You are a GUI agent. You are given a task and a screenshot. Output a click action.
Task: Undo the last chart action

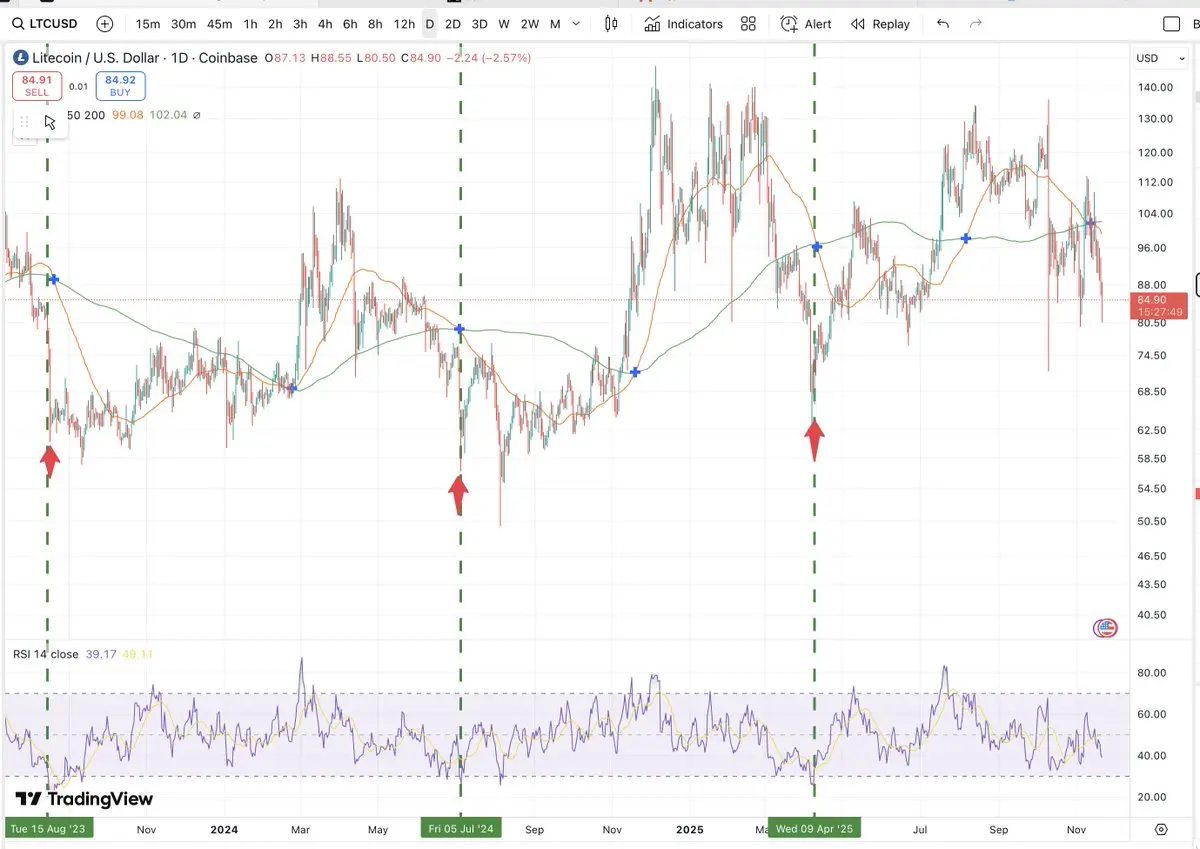click(x=943, y=24)
